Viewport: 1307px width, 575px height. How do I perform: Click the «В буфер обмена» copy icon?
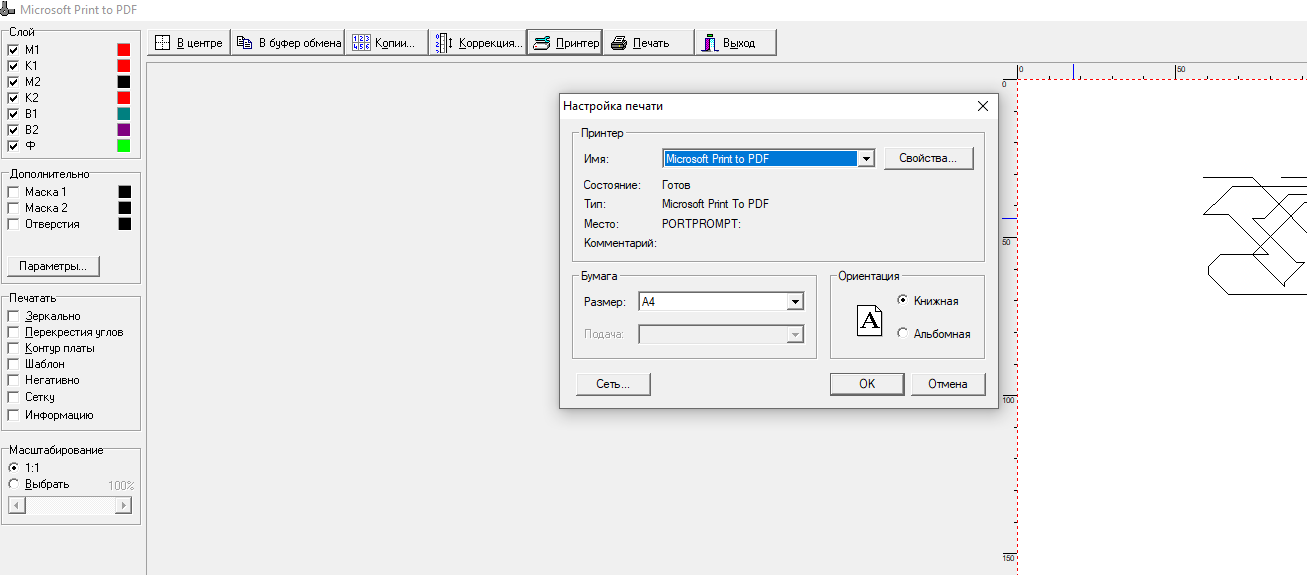pyautogui.click(x=244, y=43)
